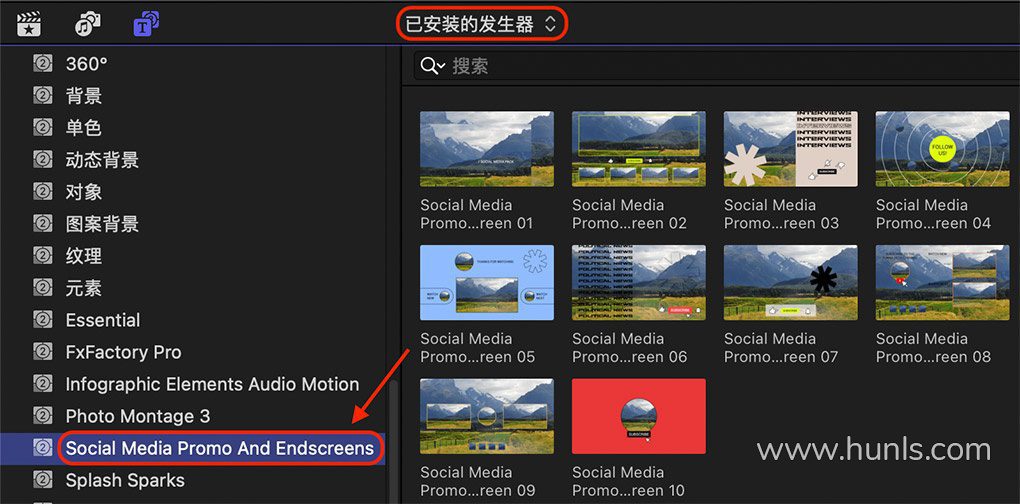Click icon beside Infographic Elements Audio Motion

pos(43,383)
